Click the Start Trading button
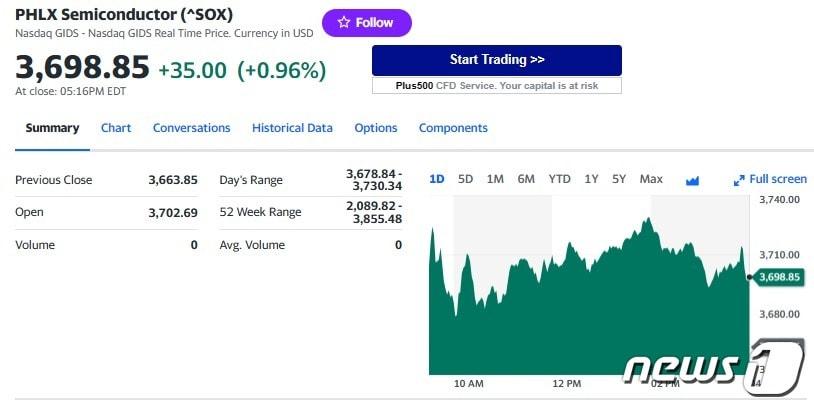 497,60
